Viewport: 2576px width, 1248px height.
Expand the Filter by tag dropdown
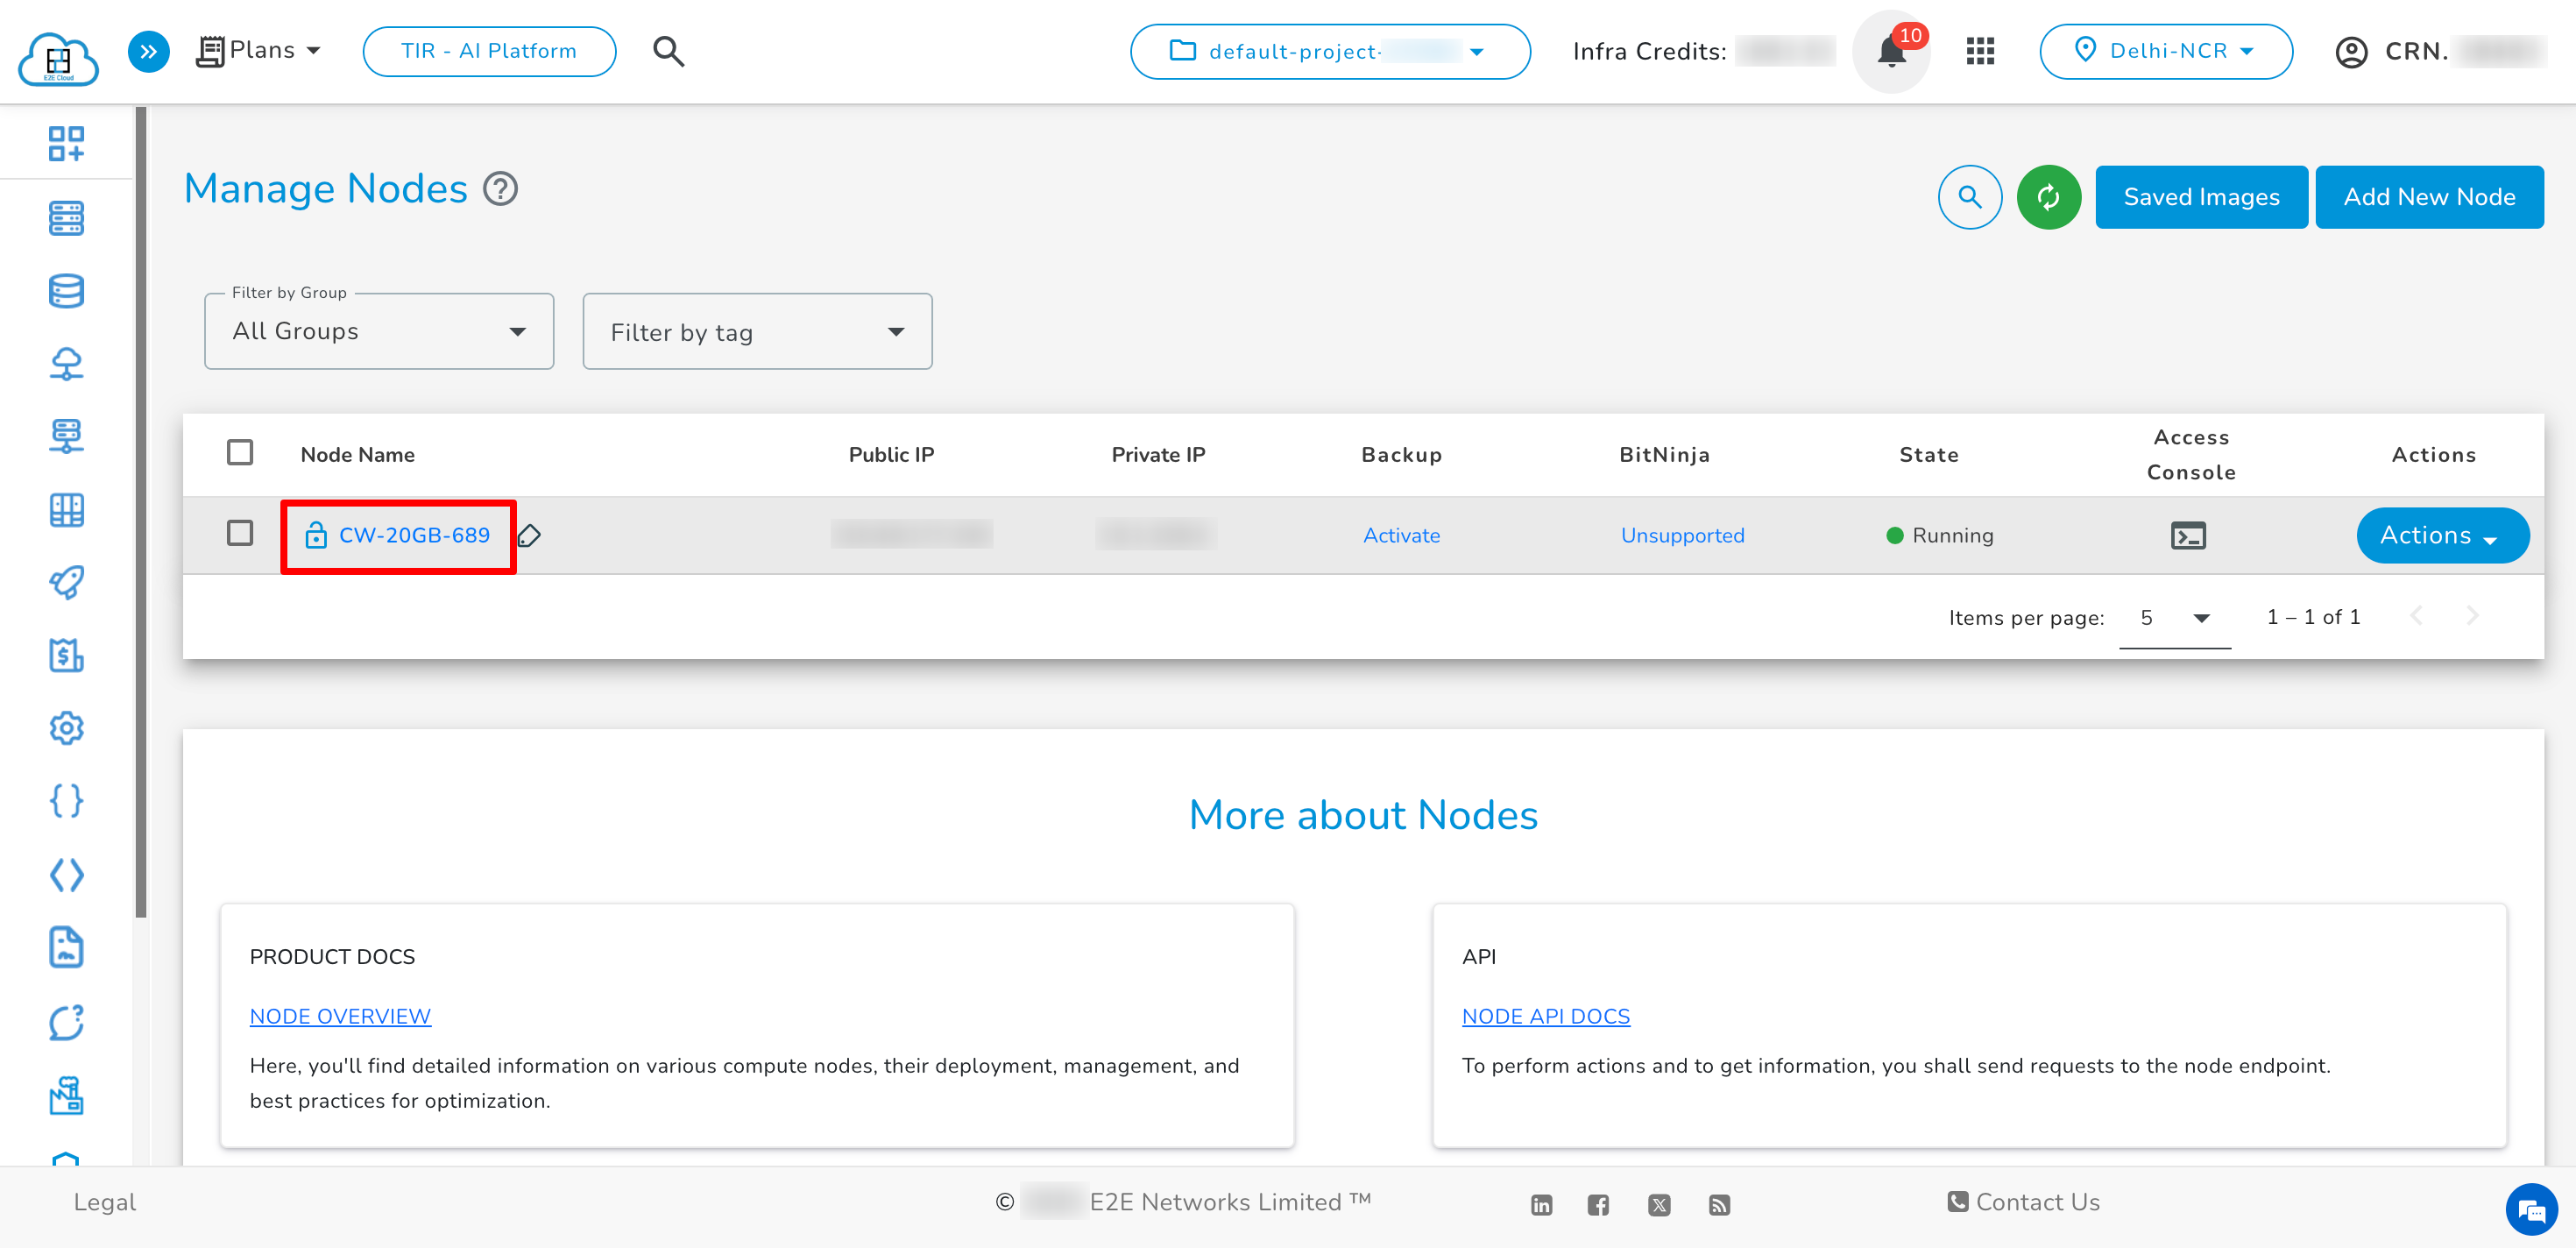coord(756,331)
